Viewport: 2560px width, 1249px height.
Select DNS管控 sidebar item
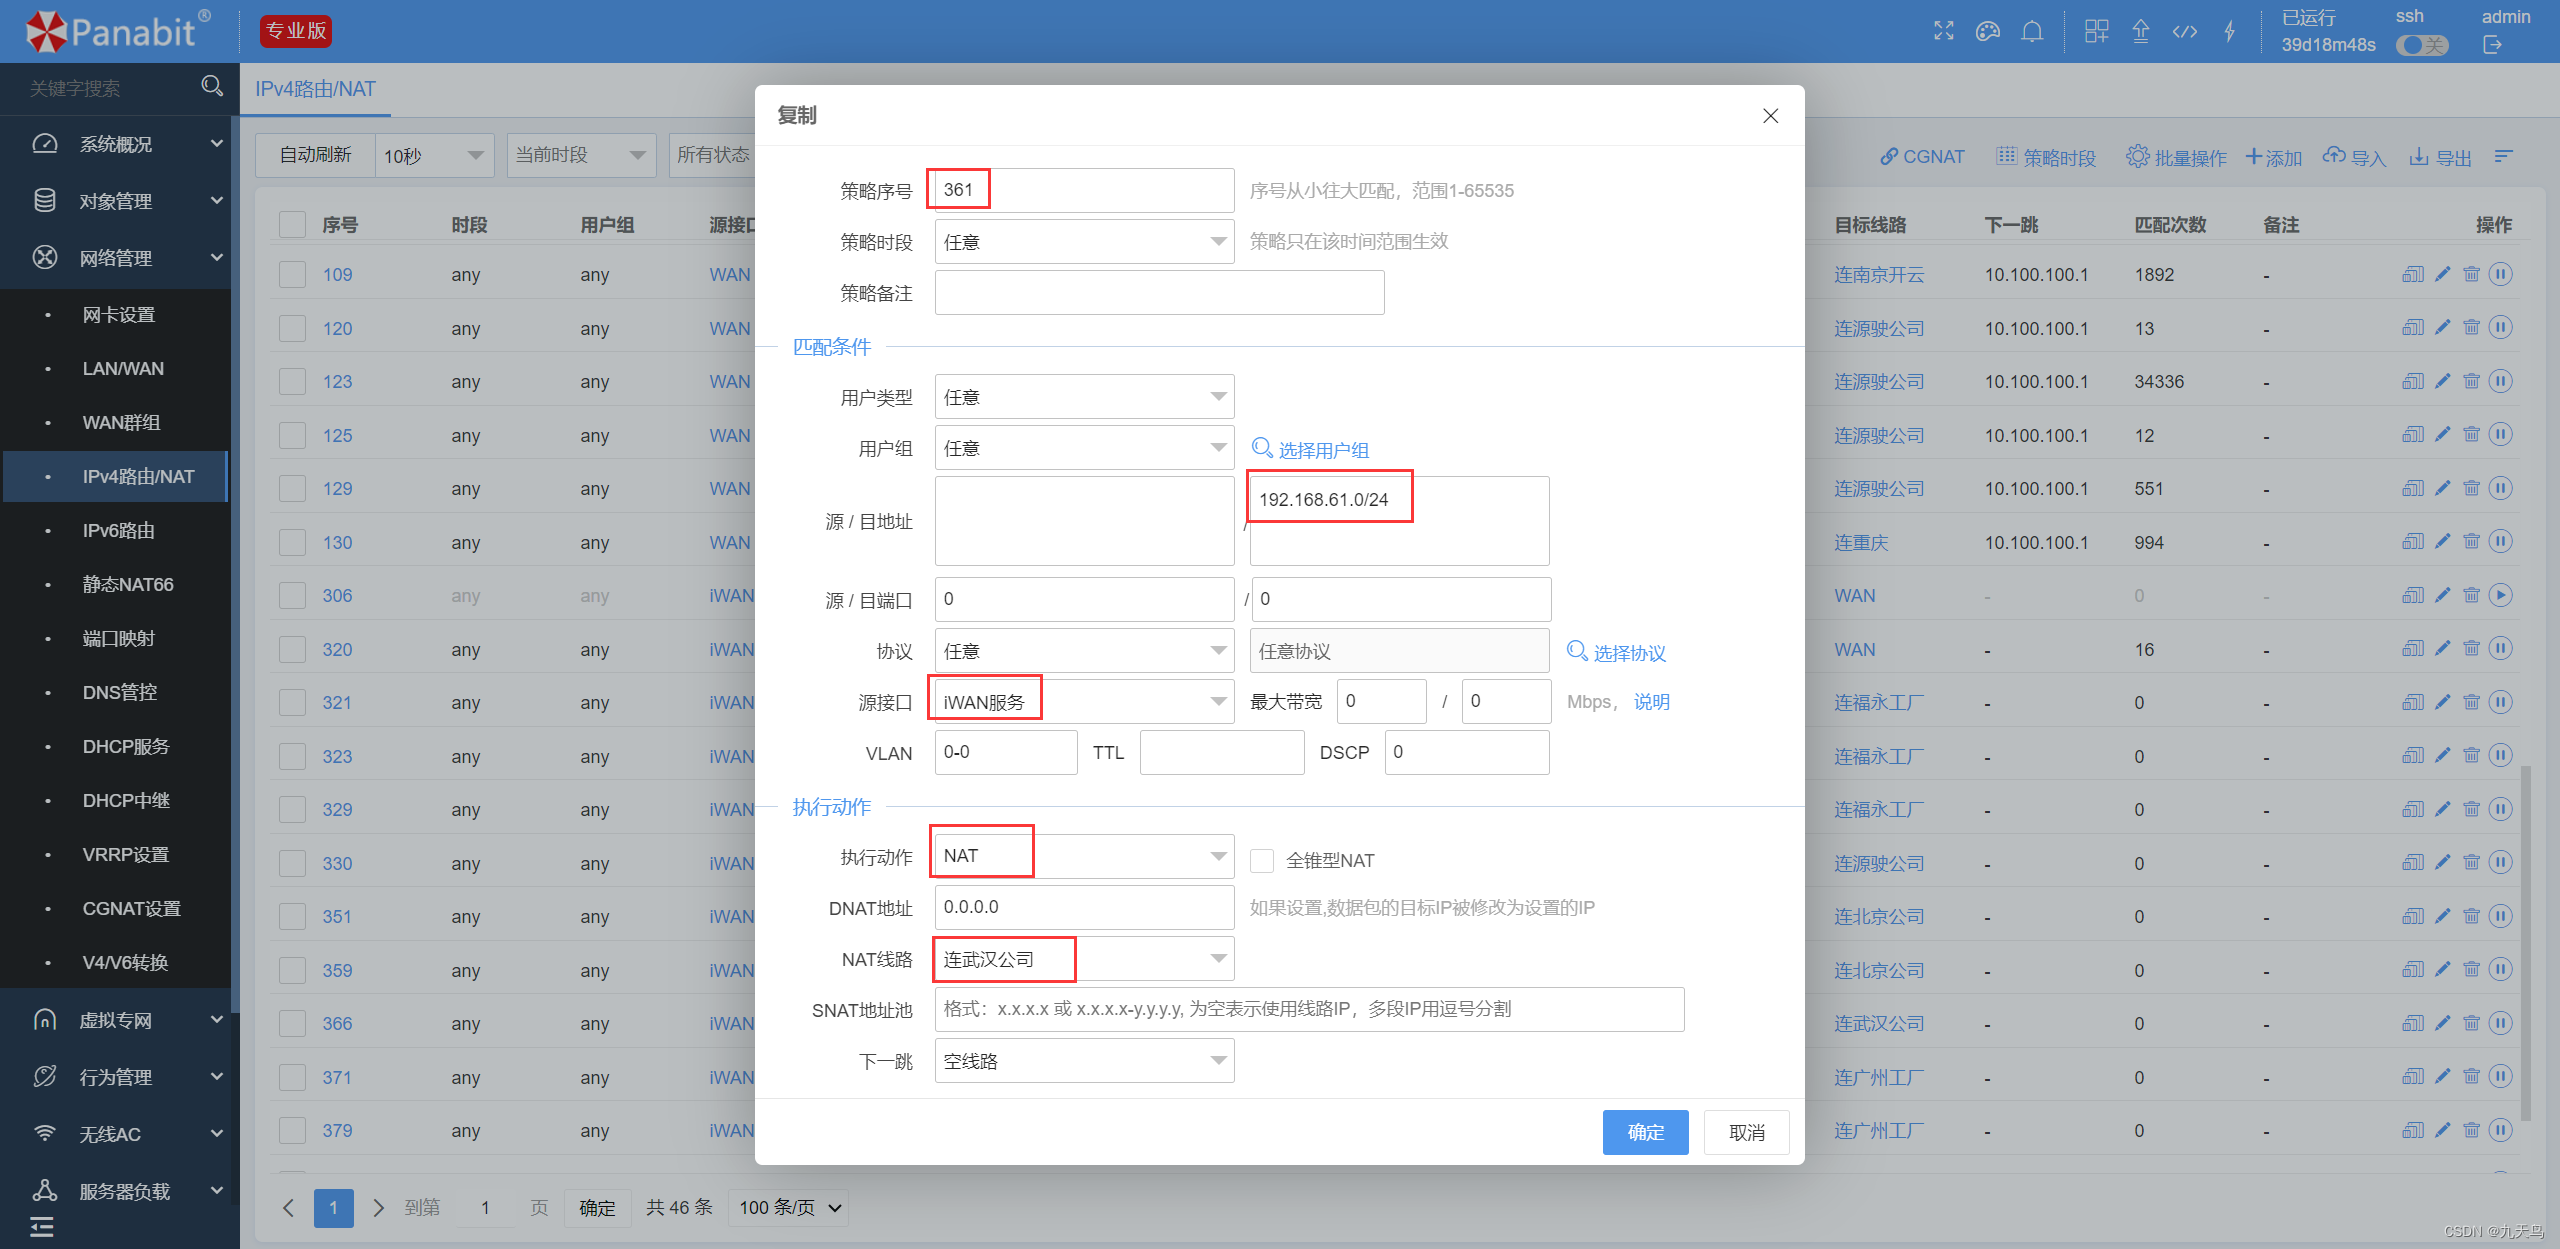119,692
